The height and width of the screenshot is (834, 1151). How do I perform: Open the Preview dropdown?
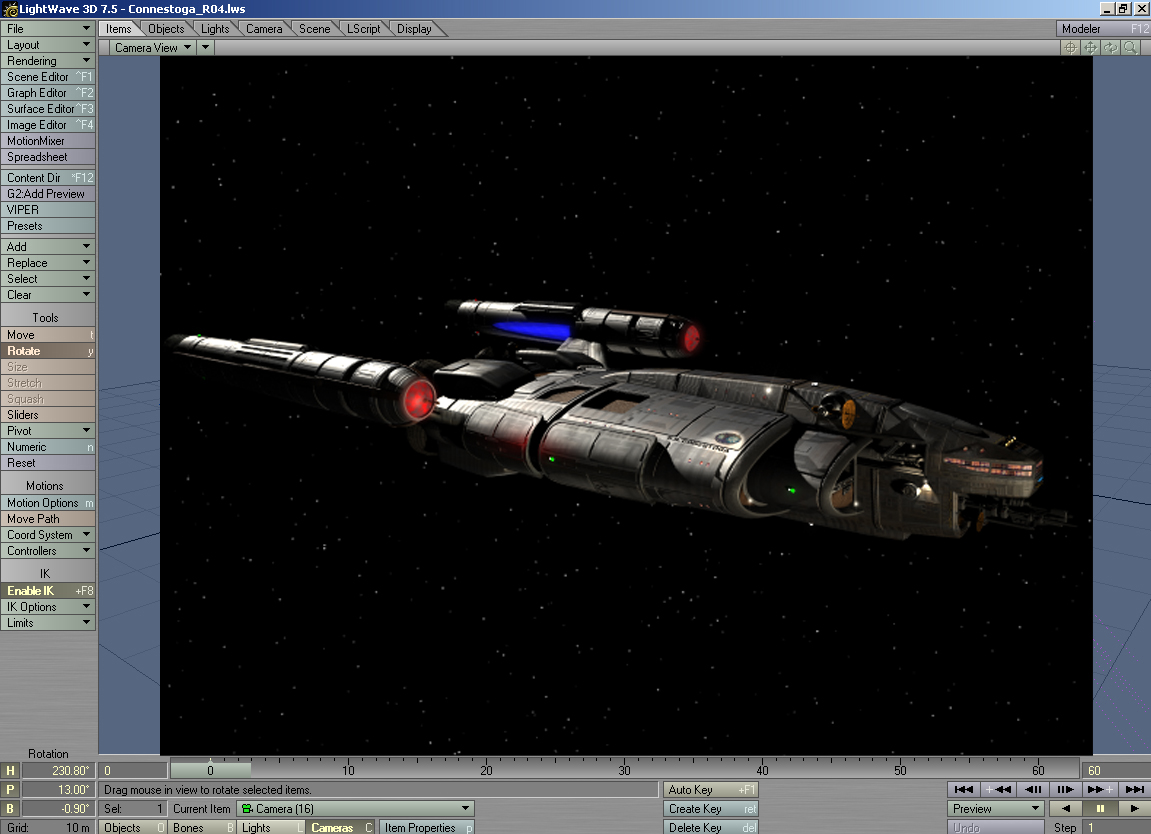click(x=995, y=808)
